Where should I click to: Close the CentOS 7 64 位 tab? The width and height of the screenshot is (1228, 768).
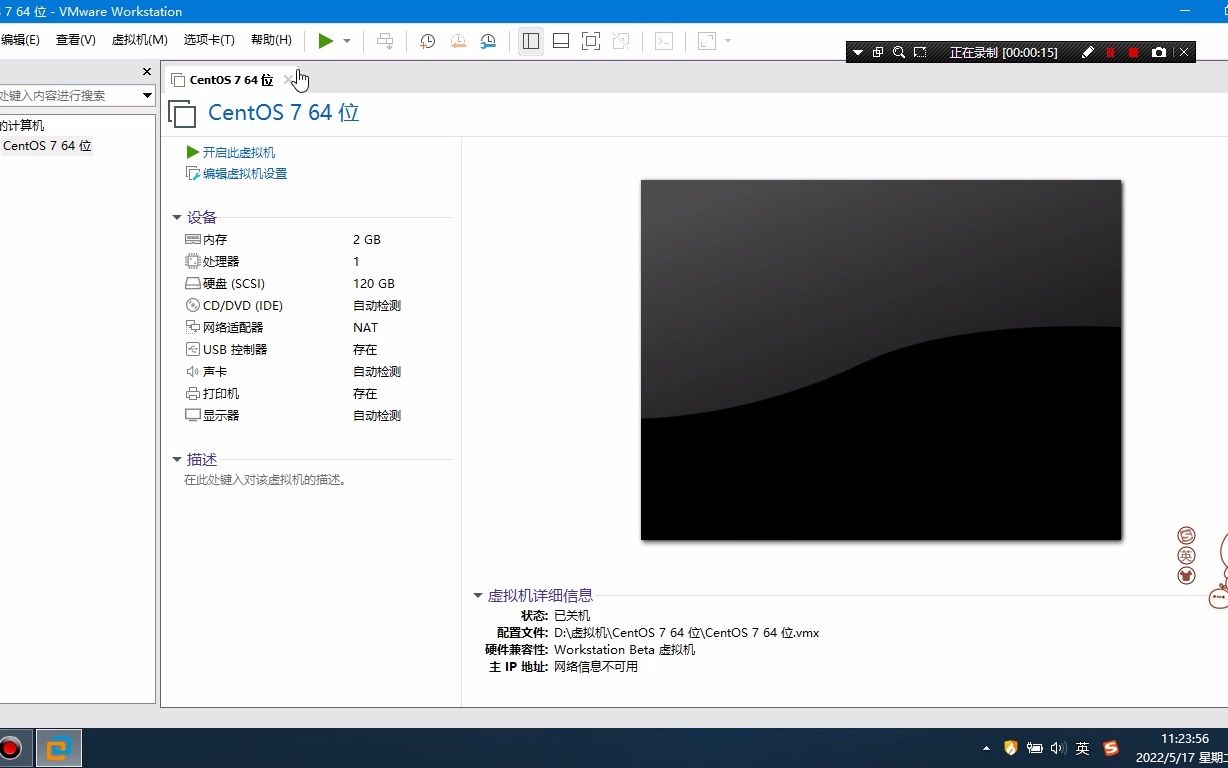(288, 80)
